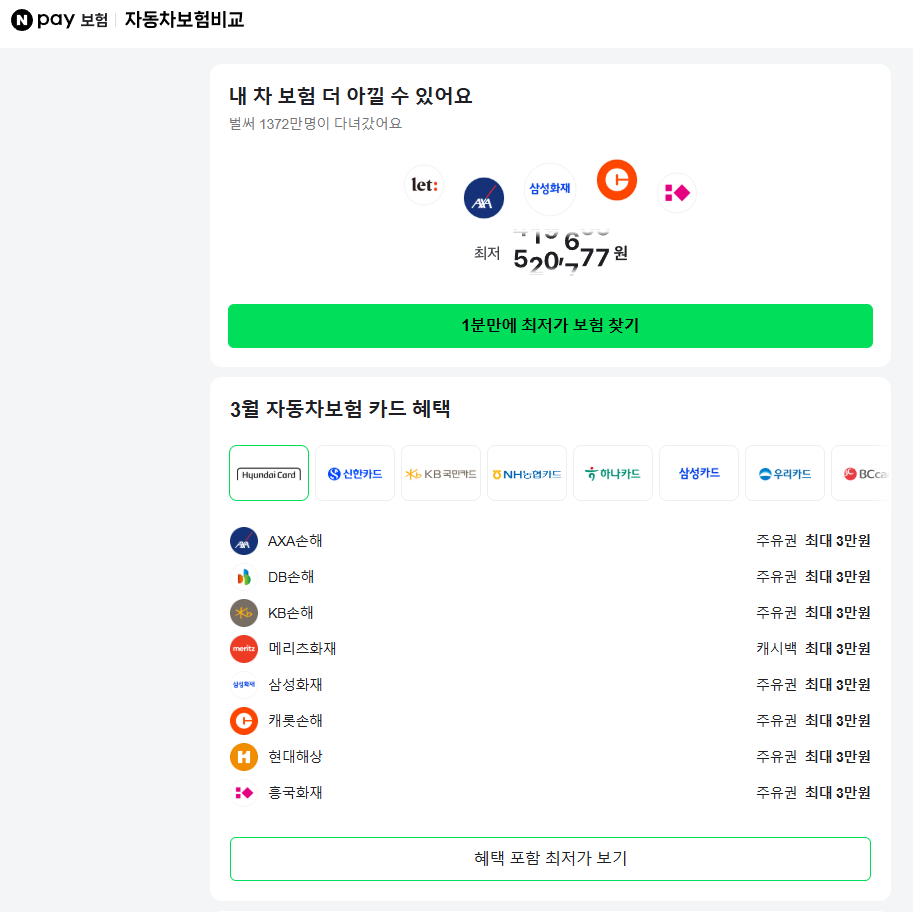Click the 혜택 포함 최저가 보기 button

(549, 858)
